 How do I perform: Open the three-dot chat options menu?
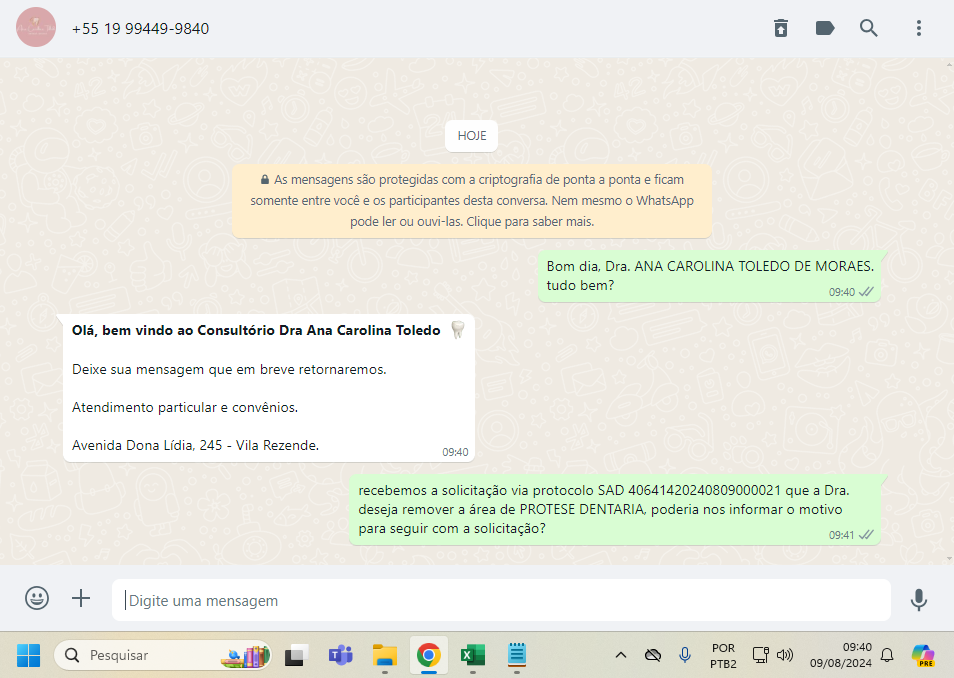(918, 28)
